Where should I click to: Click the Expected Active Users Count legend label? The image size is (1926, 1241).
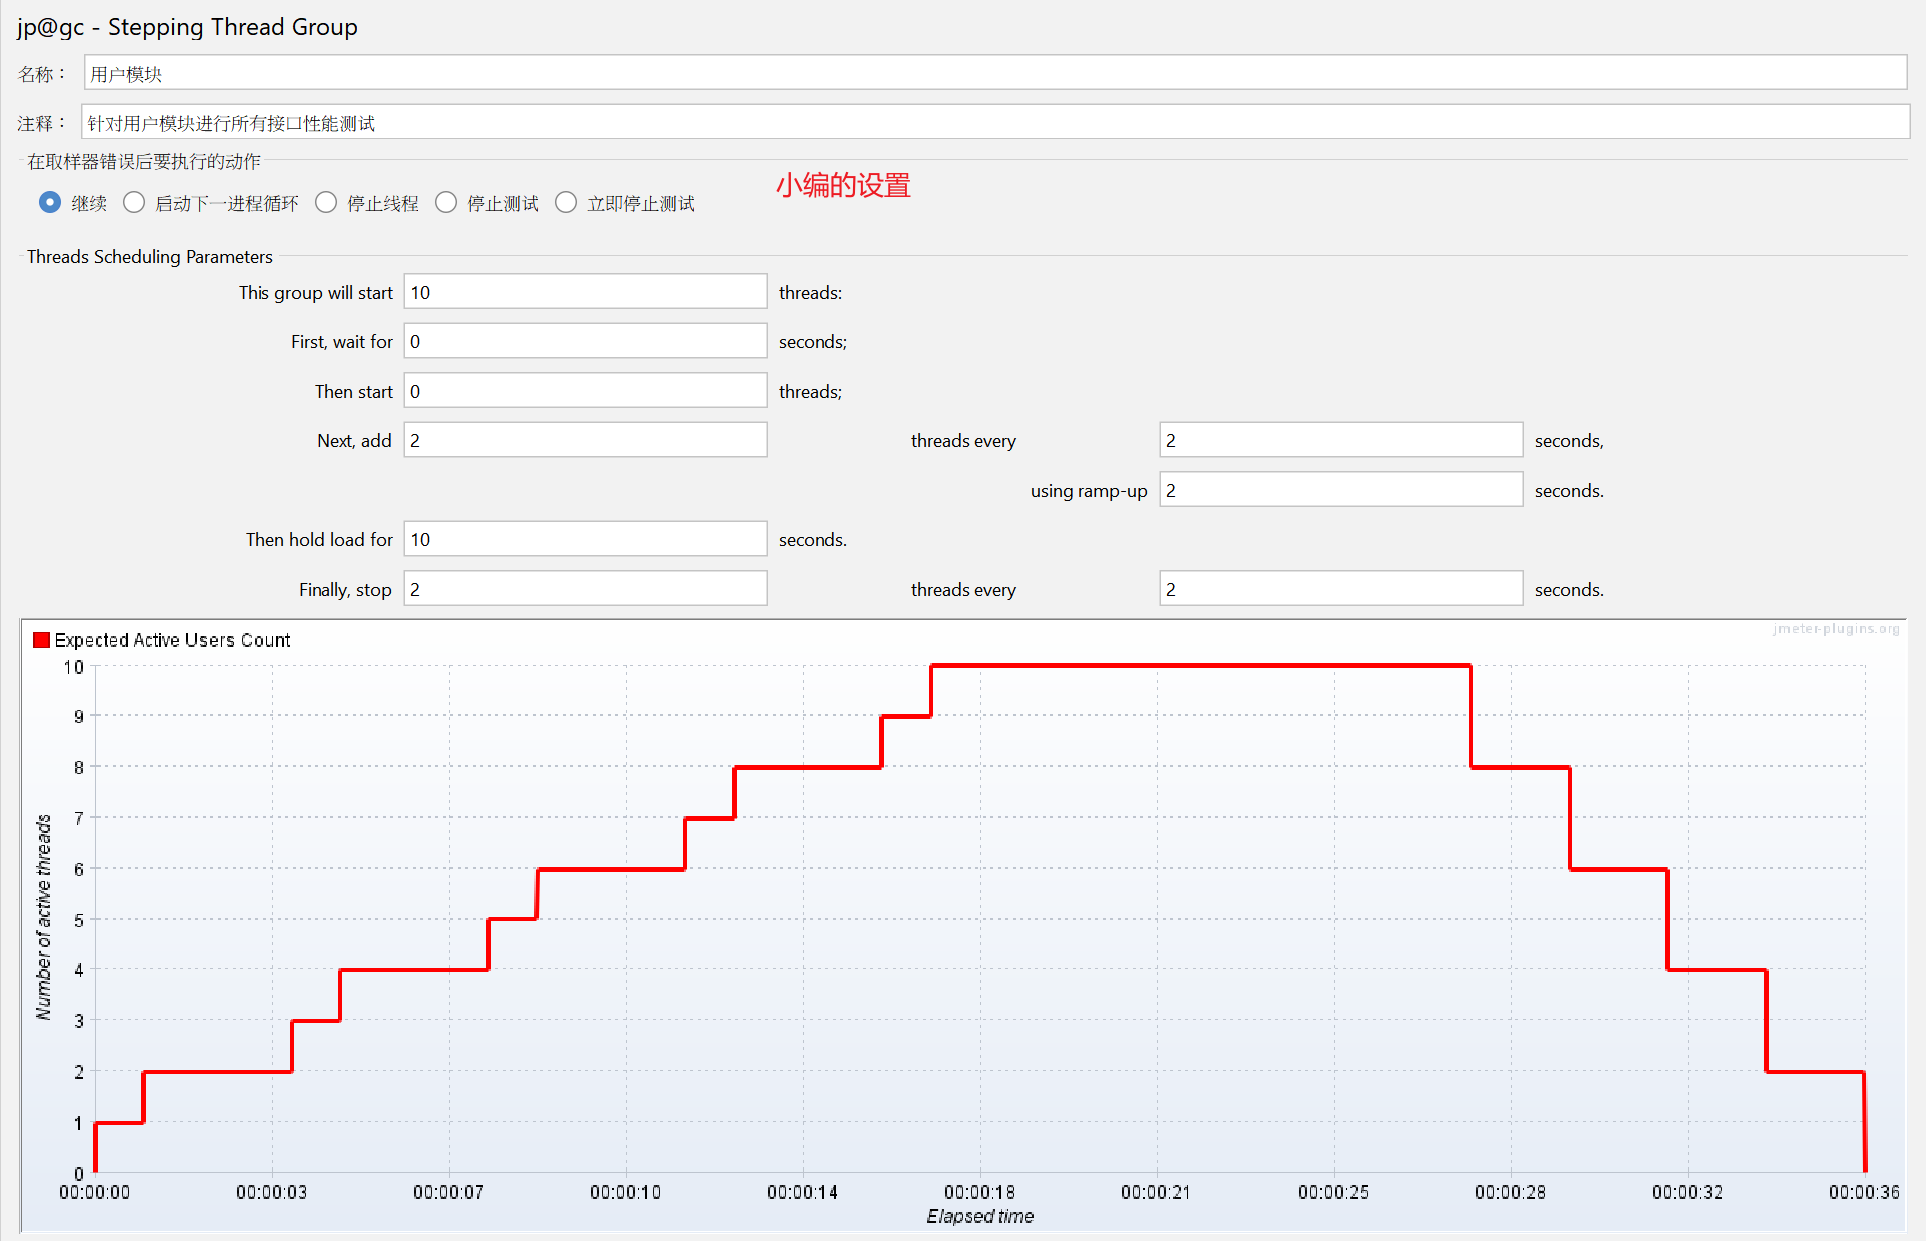[x=172, y=640]
